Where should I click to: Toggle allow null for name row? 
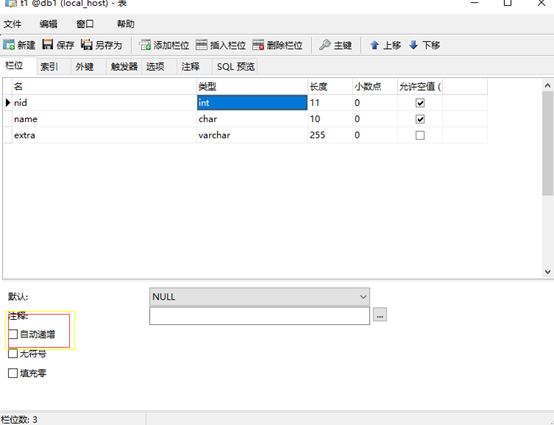click(x=420, y=119)
